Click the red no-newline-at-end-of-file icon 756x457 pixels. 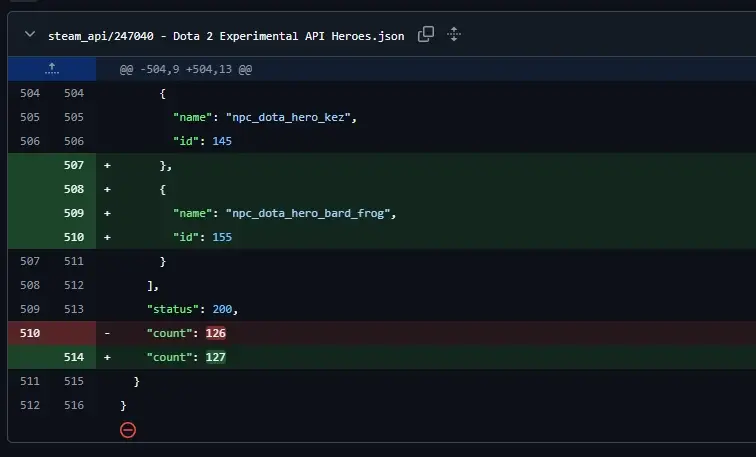click(x=128, y=430)
